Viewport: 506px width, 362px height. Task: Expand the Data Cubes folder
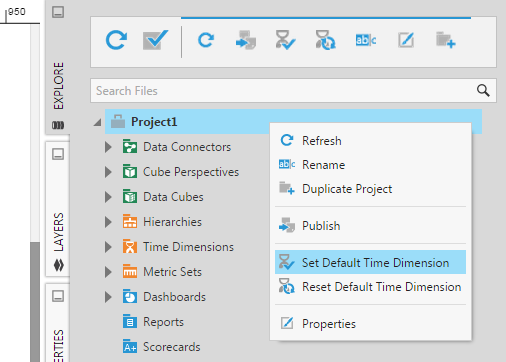(108, 197)
